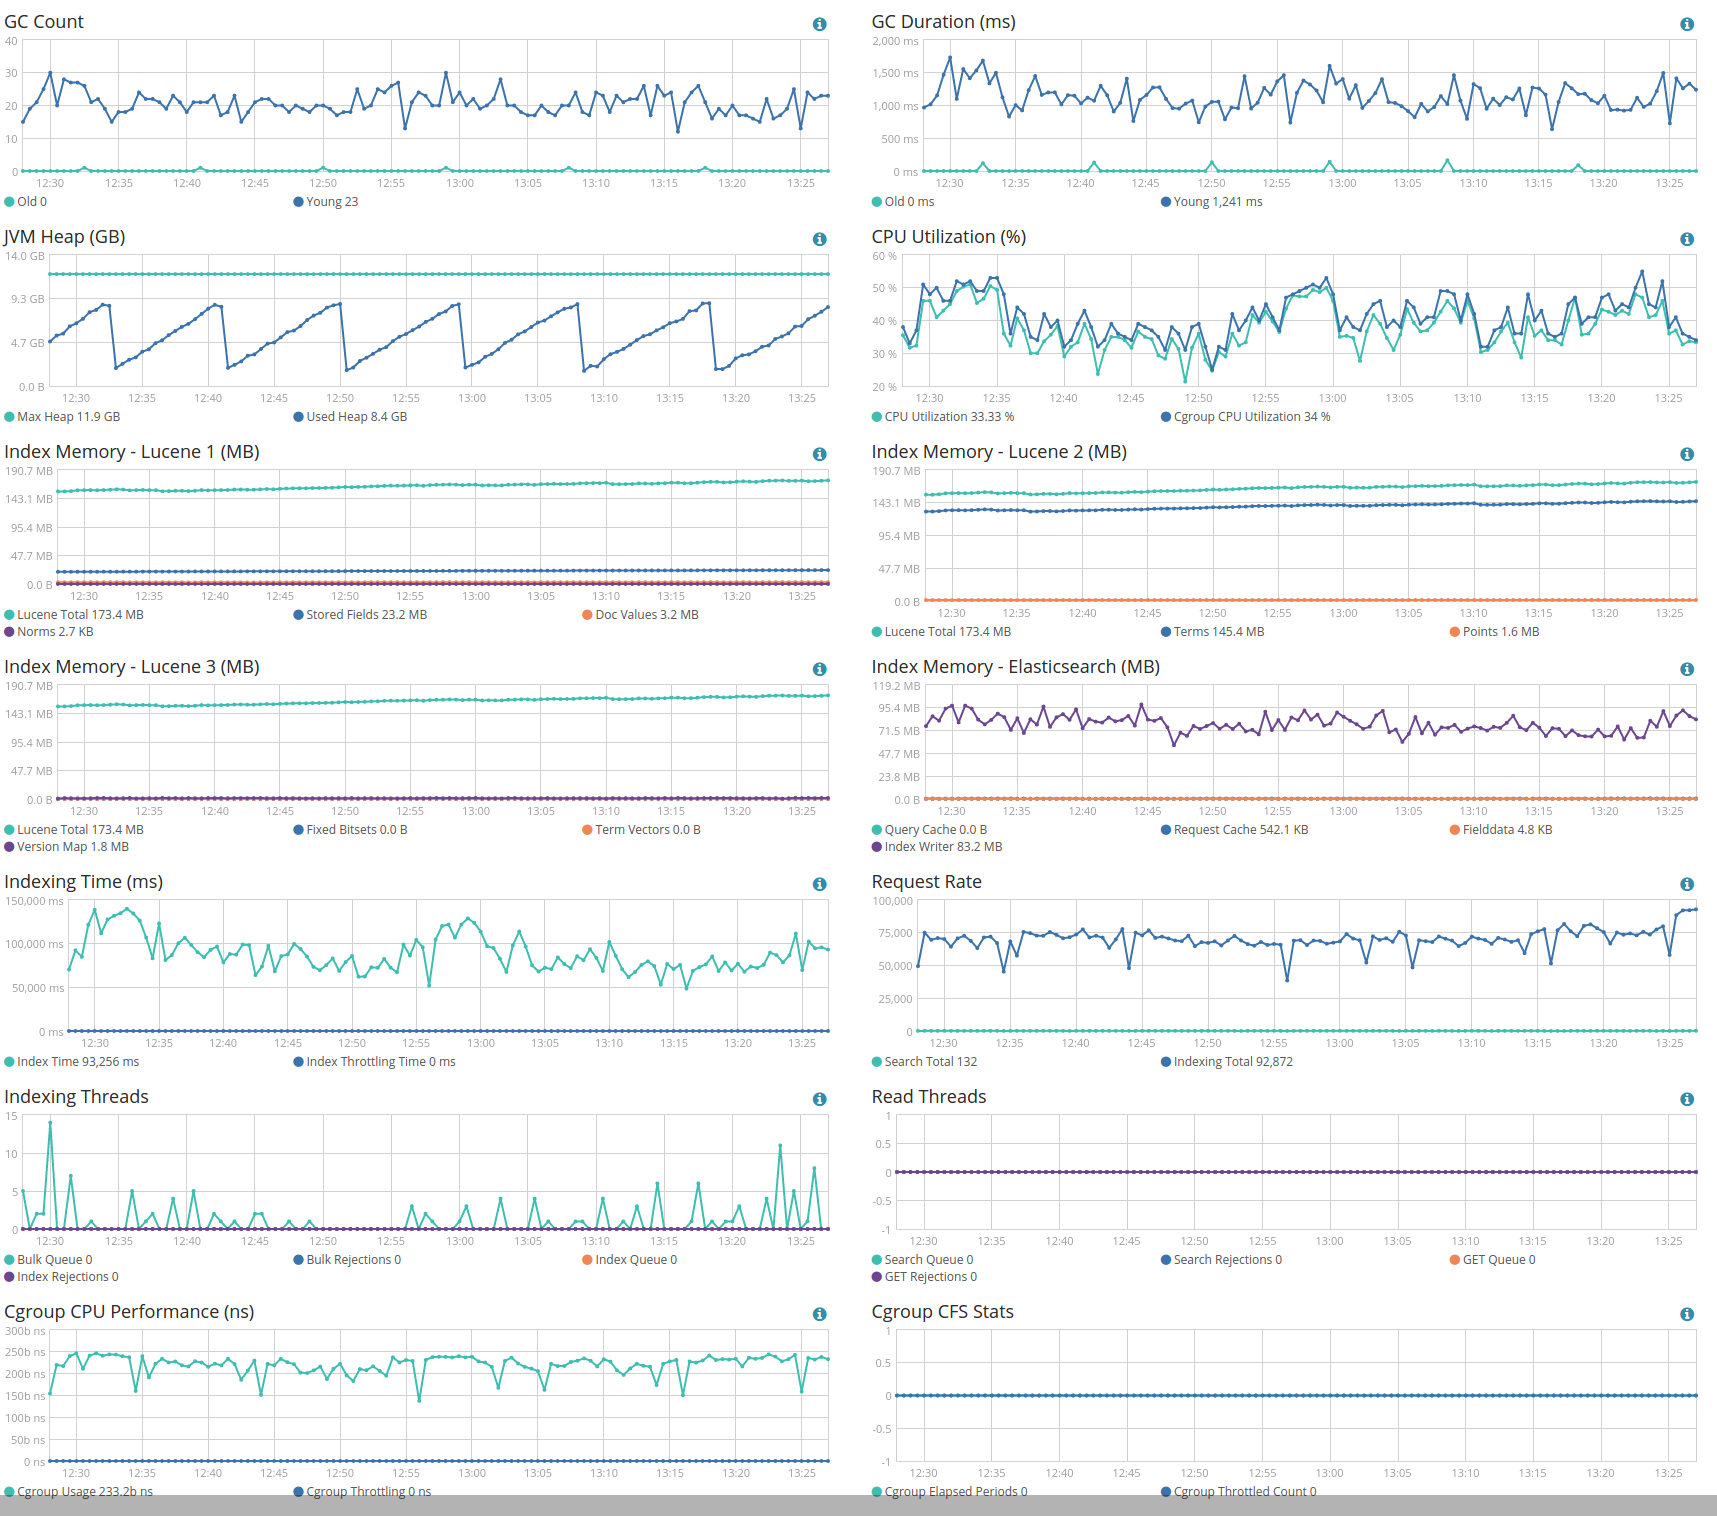Click the Stored Fields legend color dot

pyautogui.click(x=298, y=615)
